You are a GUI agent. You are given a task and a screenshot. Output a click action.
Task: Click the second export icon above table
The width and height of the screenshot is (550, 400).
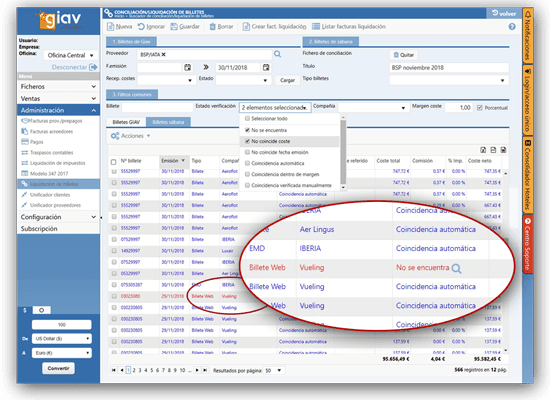[x=493, y=150]
